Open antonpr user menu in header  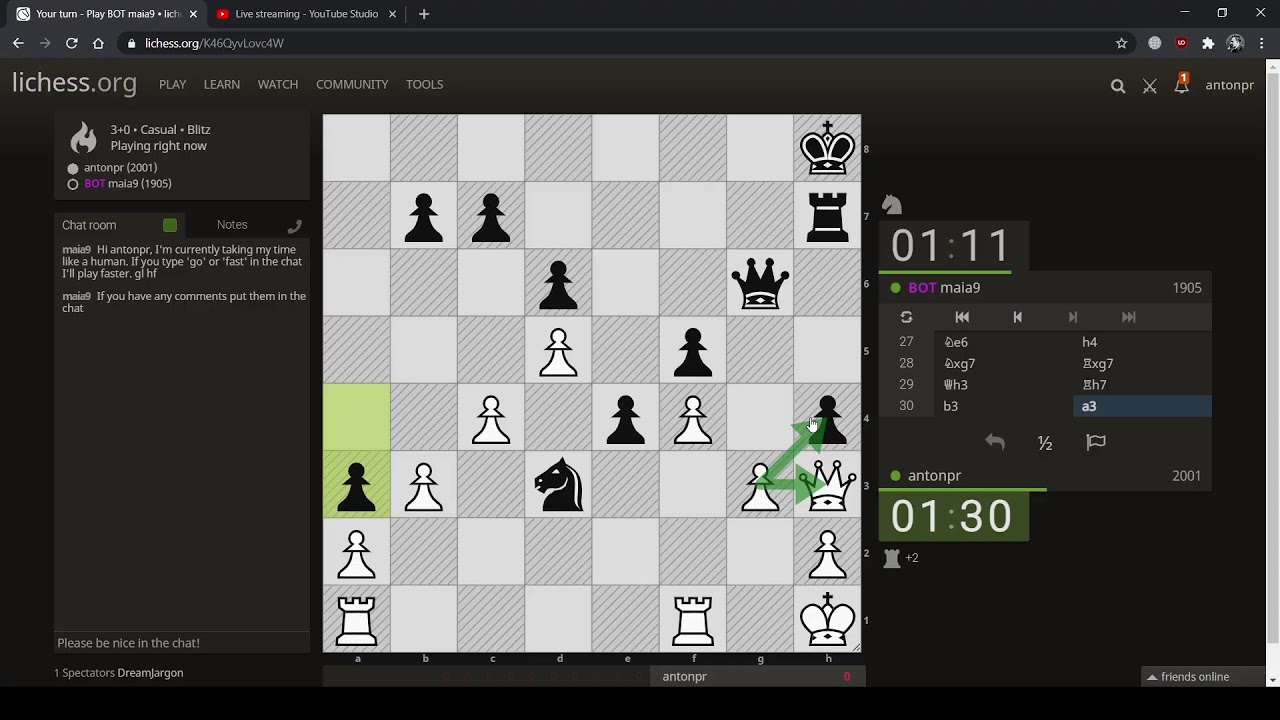coord(1229,85)
